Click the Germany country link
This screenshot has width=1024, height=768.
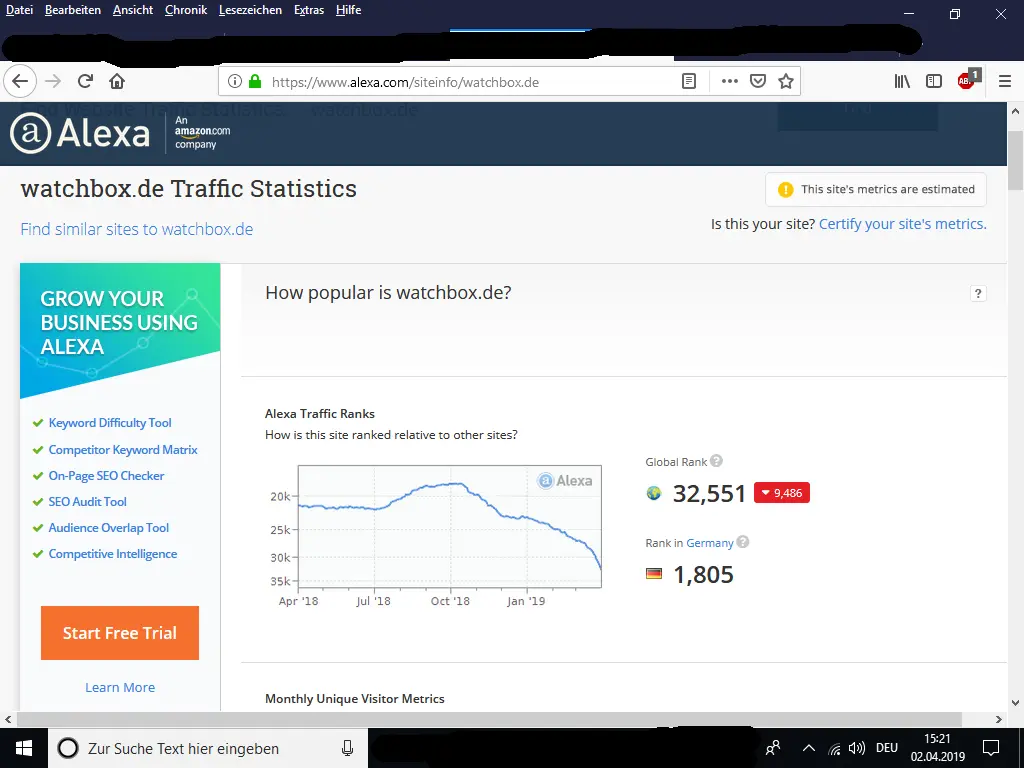coord(709,543)
